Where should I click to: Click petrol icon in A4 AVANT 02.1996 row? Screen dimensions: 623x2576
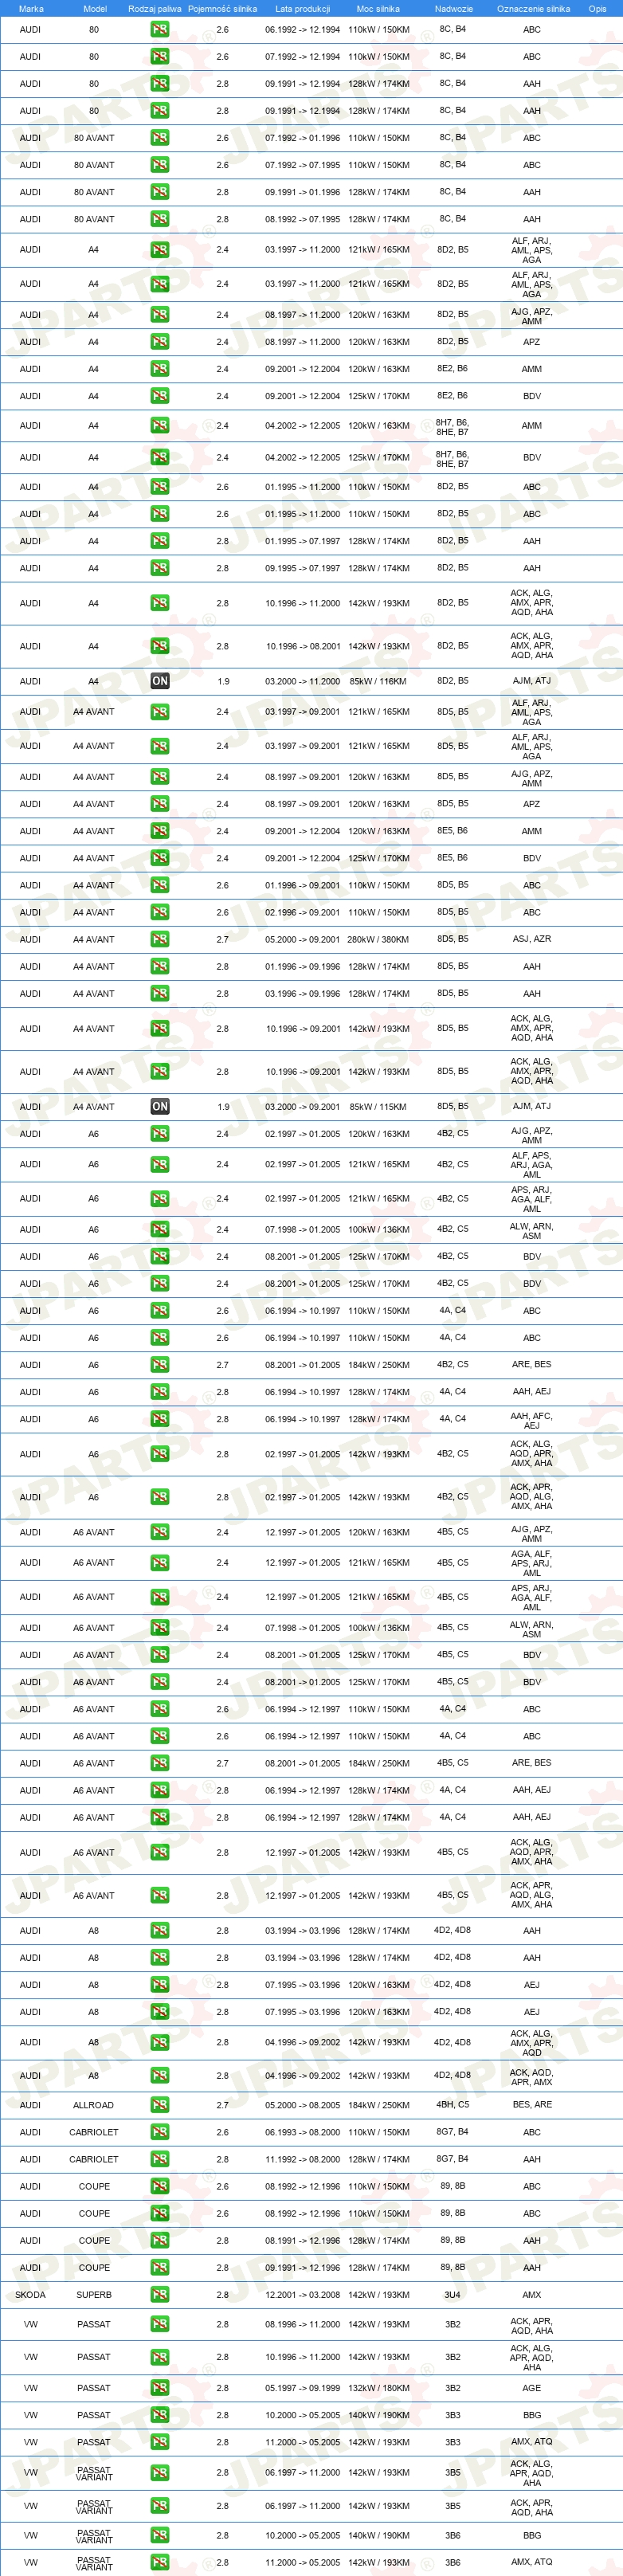pyautogui.click(x=160, y=912)
